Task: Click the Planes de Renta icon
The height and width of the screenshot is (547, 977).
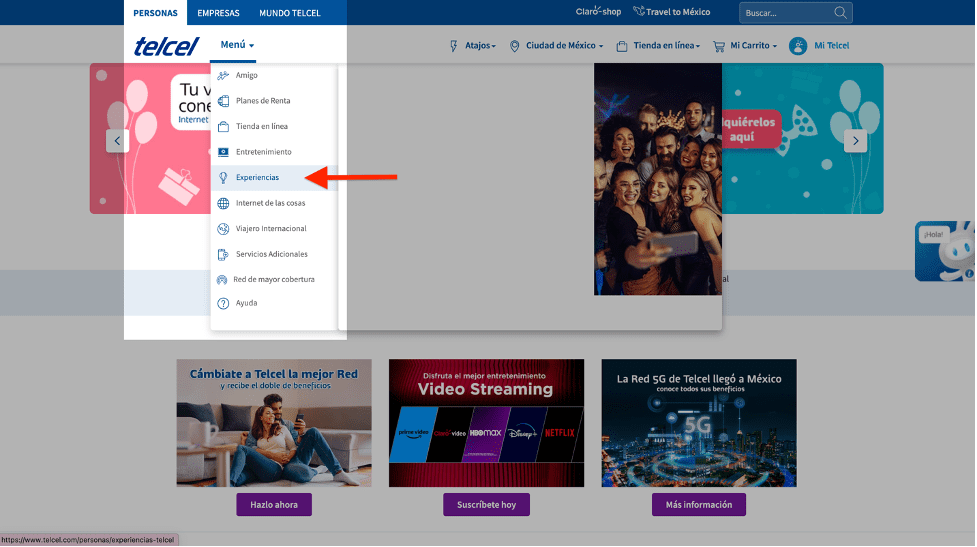Action: (223, 101)
